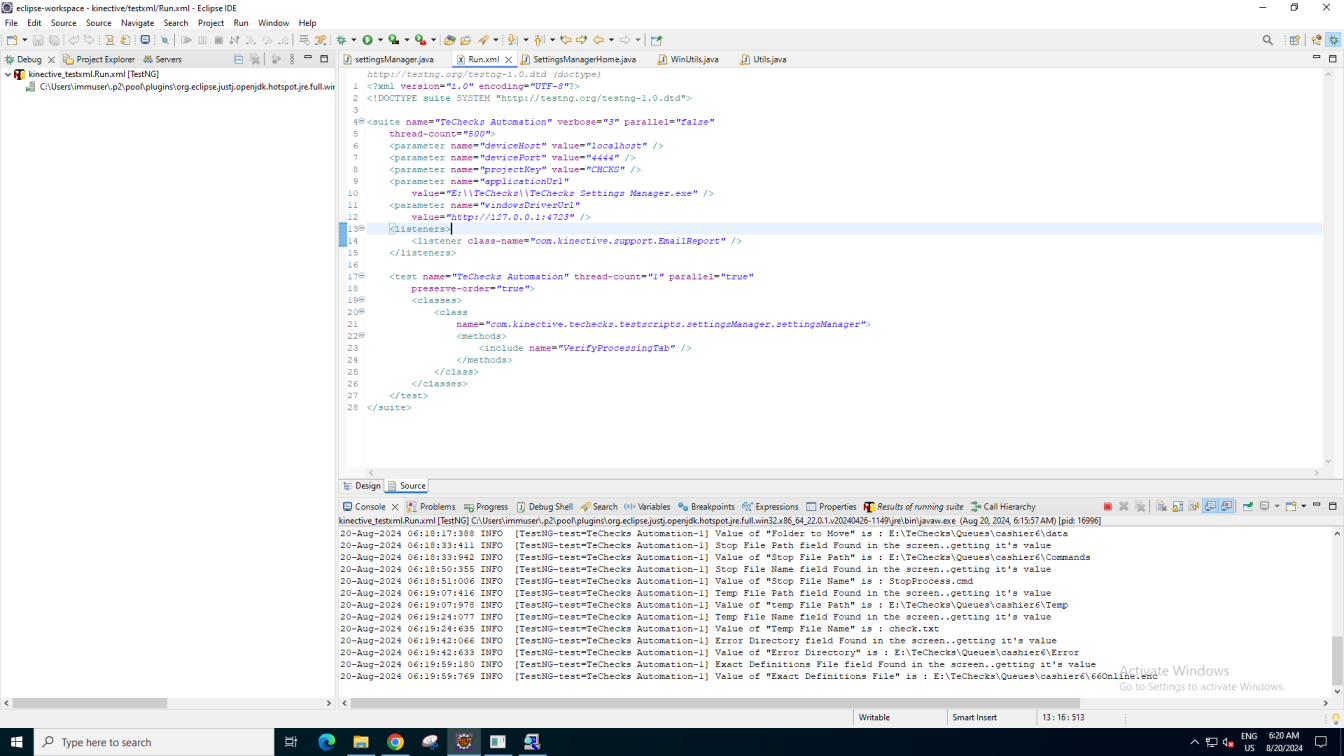
Task: Collapse the kinective_testxml.Run.xml tree node
Action: pyautogui.click(x=8, y=74)
